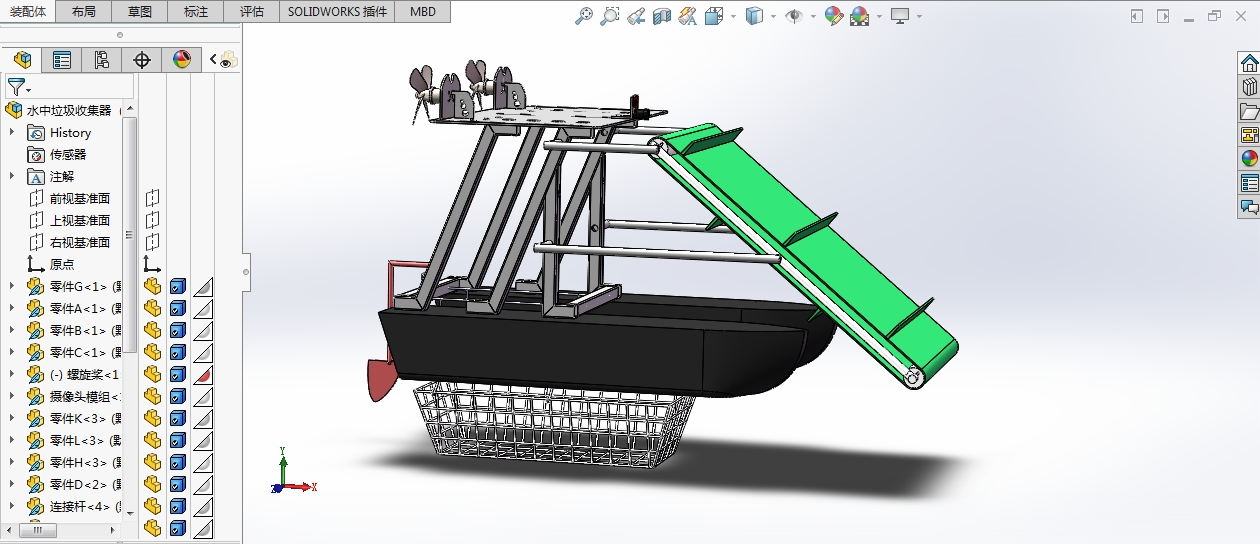Switch to the SOLIDWORKS 插件 tab
1260x544 pixels.
(337, 12)
